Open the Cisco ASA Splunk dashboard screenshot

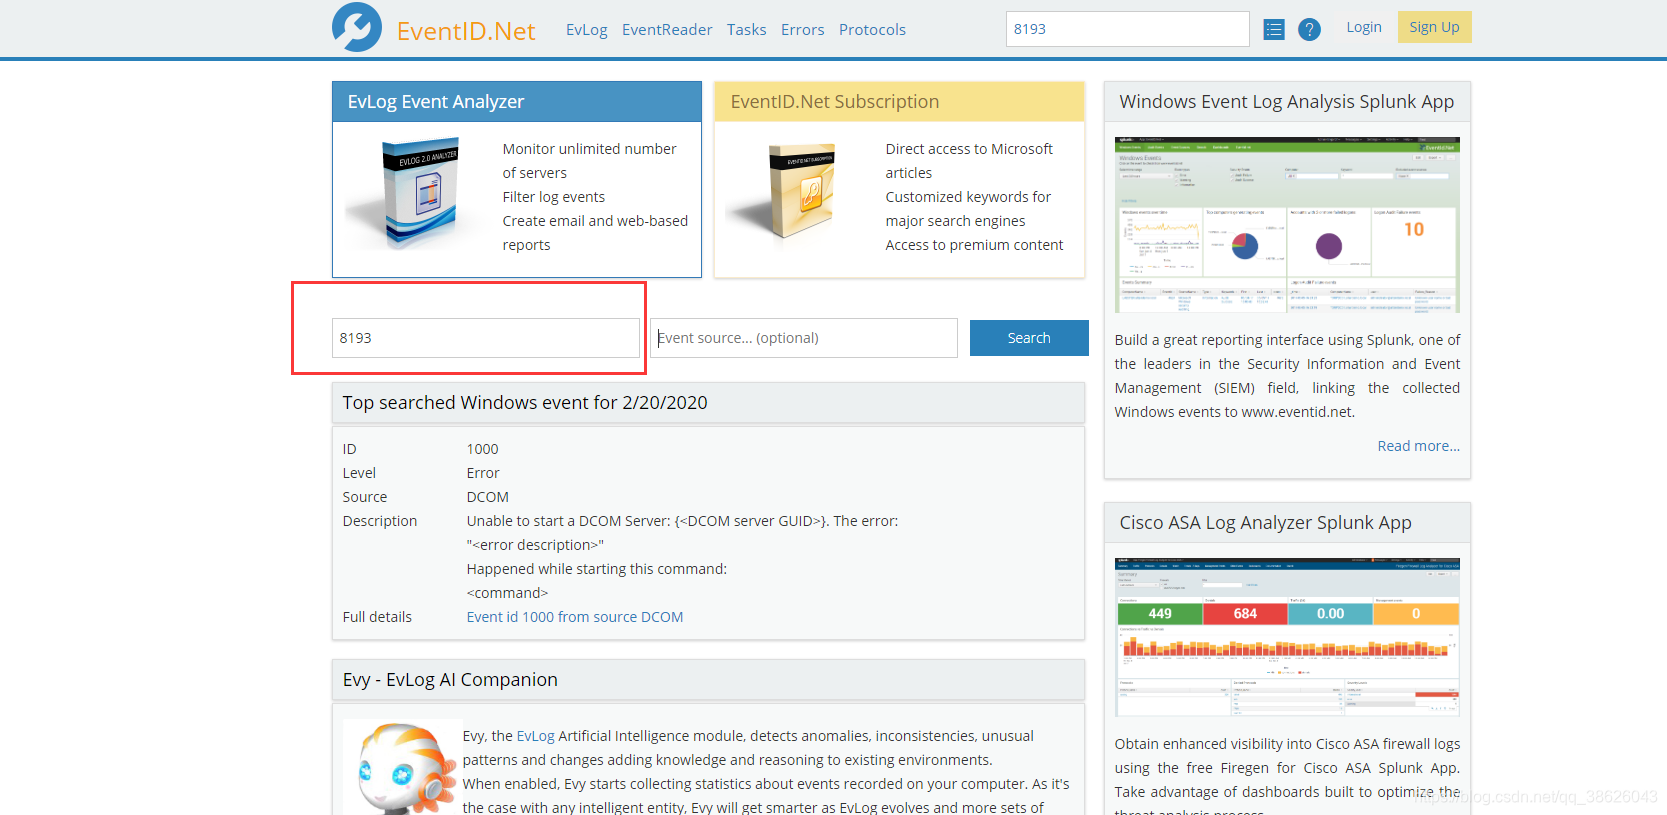click(x=1287, y=637)
